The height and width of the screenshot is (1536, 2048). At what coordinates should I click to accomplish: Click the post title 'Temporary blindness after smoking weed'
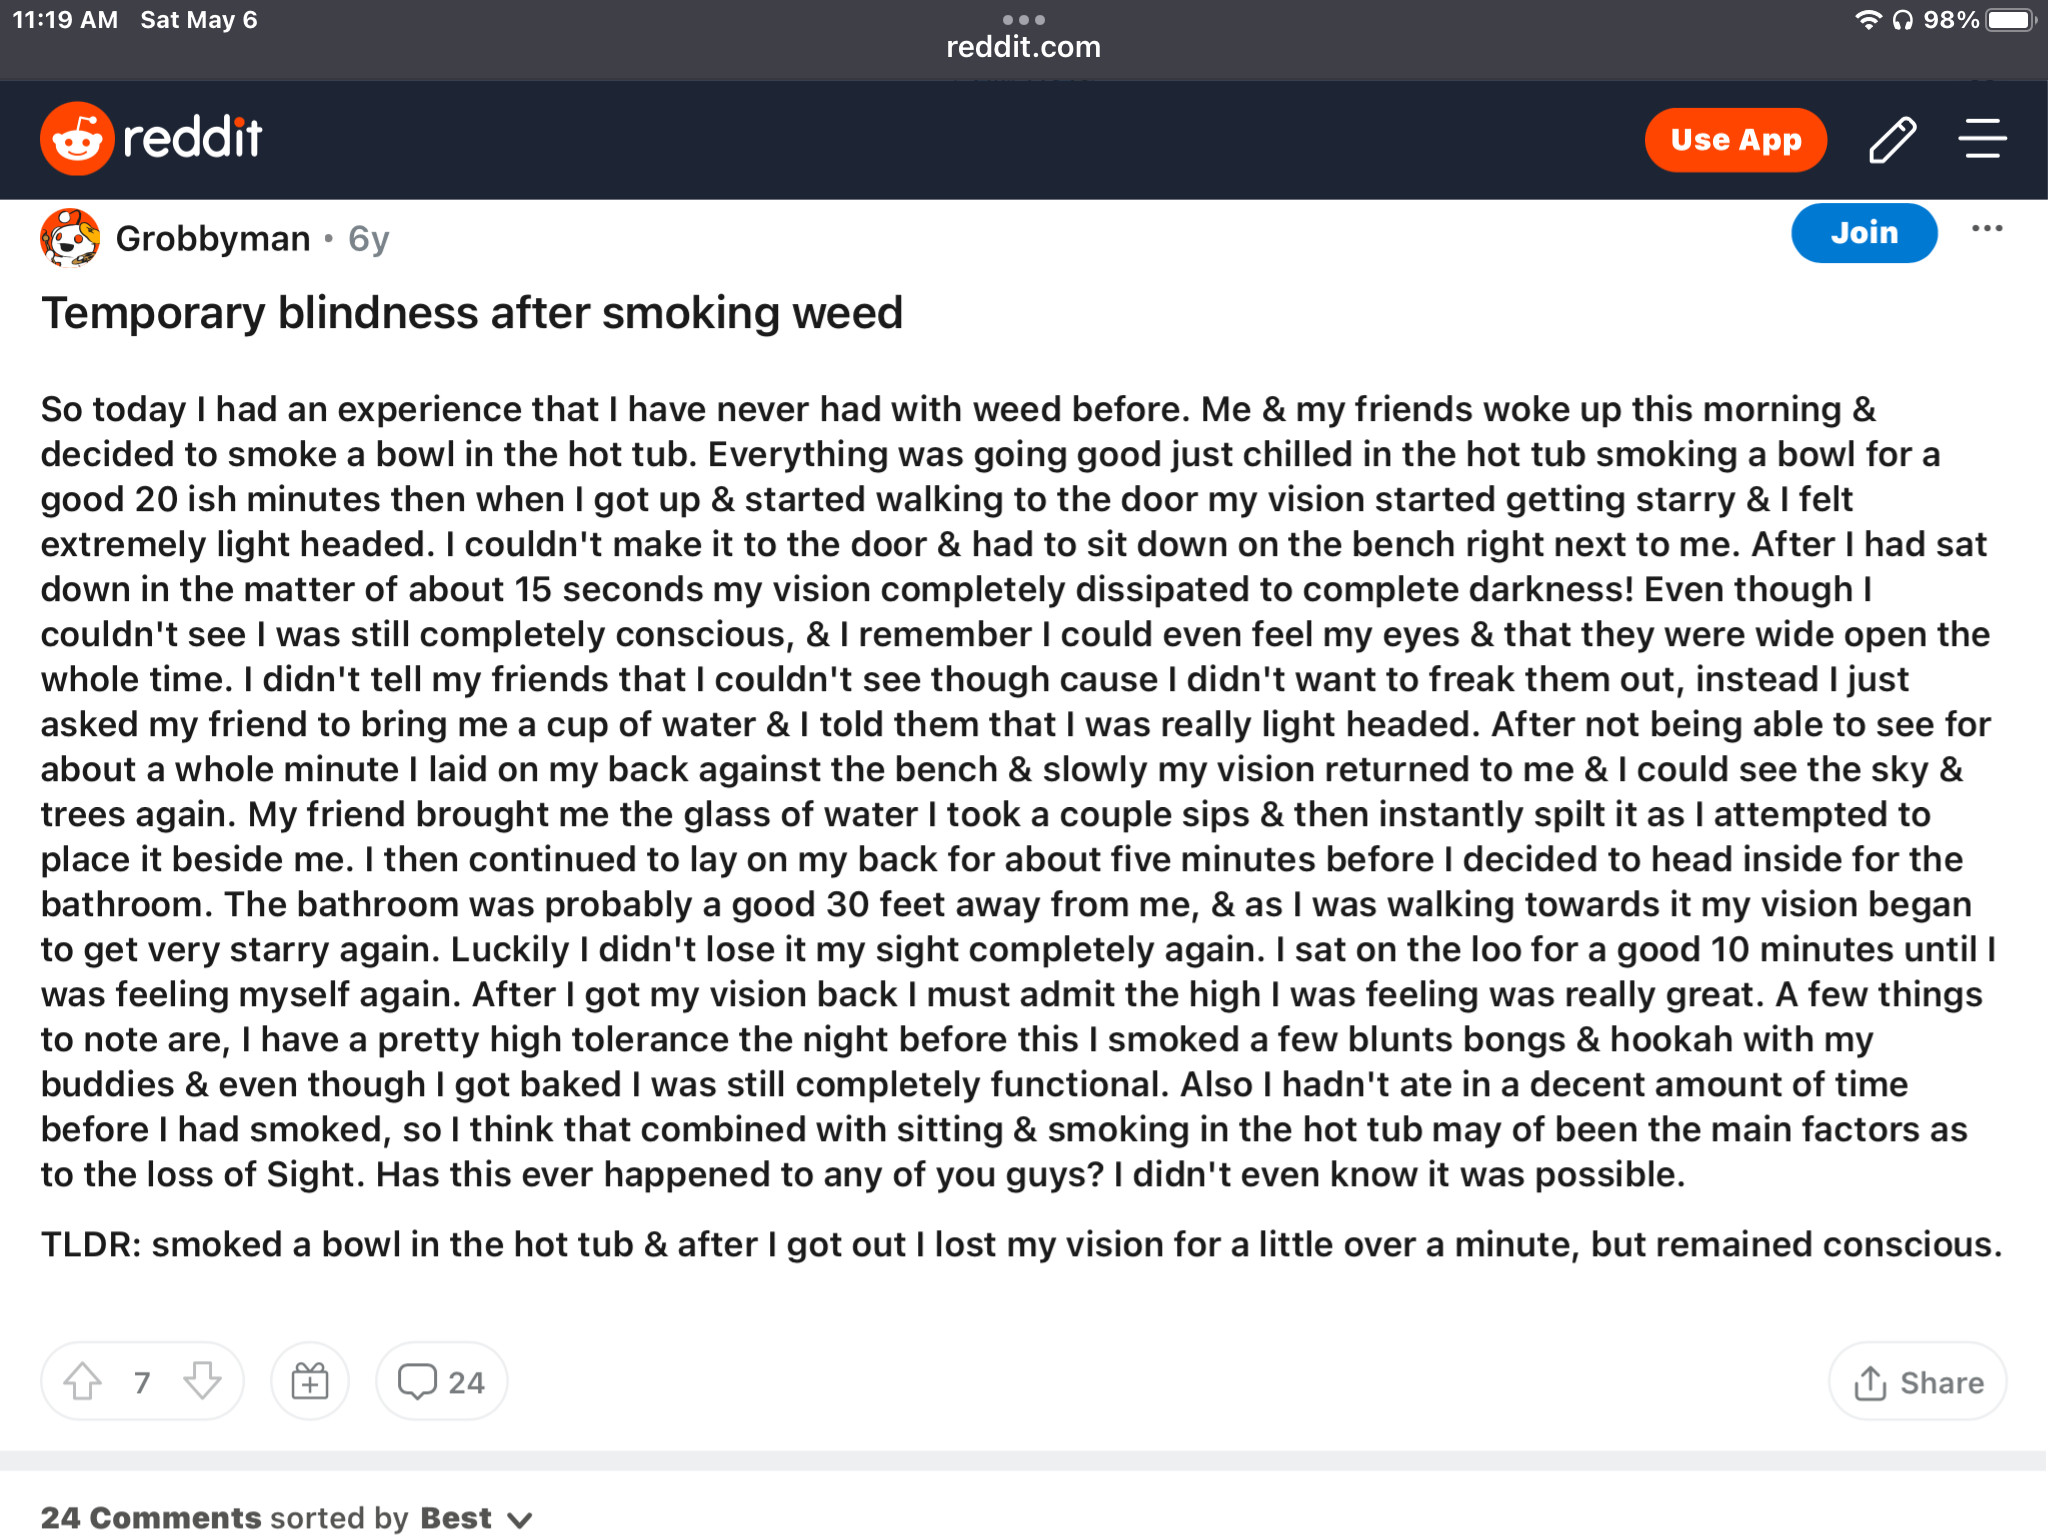point(472,313)
